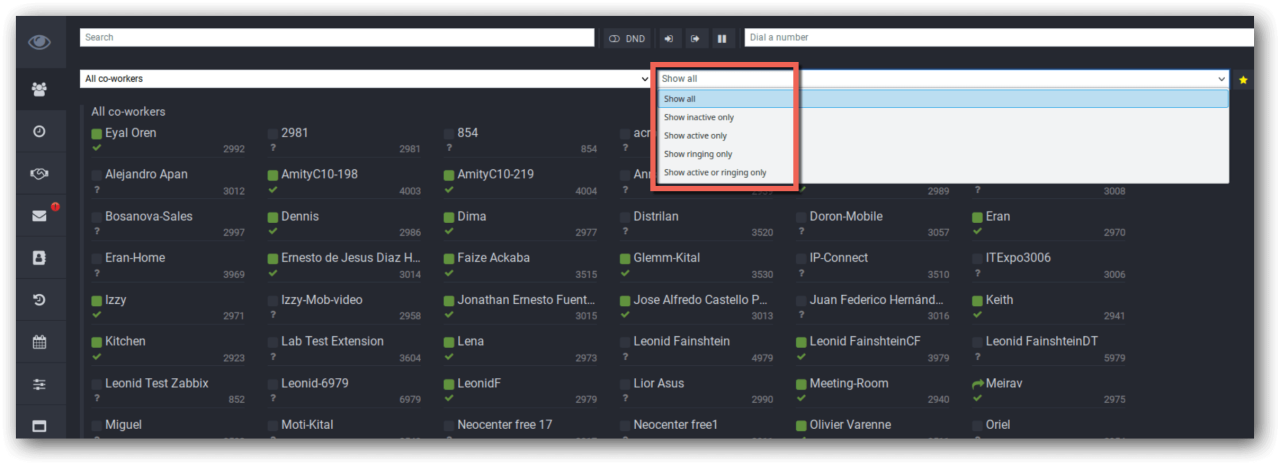The image size is (1280, 465).
Task: Click the status box next to Alejandro Apan
Action: pos(97,176)
